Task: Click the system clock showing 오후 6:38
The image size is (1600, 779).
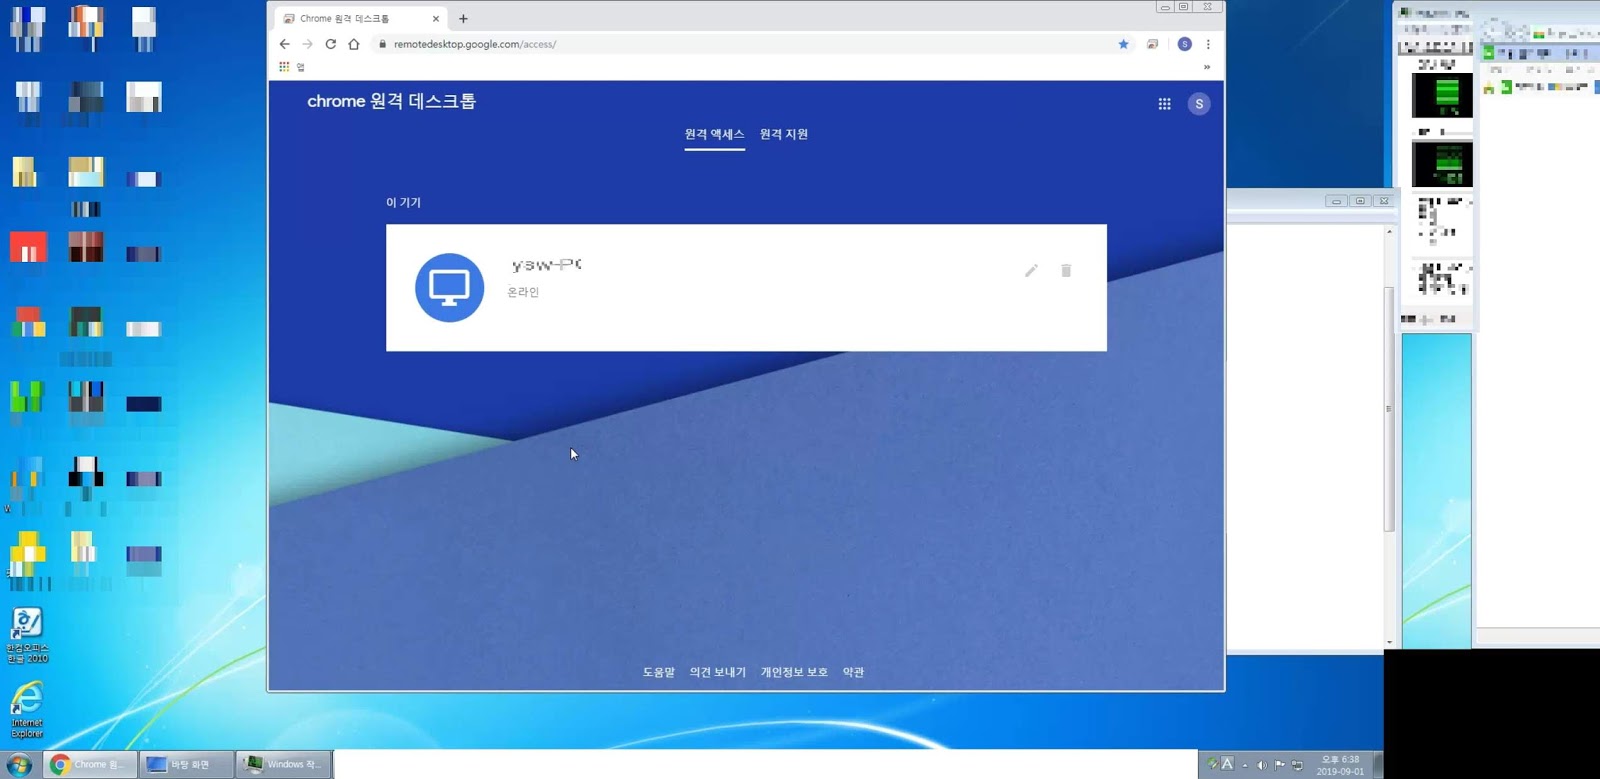Action: tap(1340, 765)
